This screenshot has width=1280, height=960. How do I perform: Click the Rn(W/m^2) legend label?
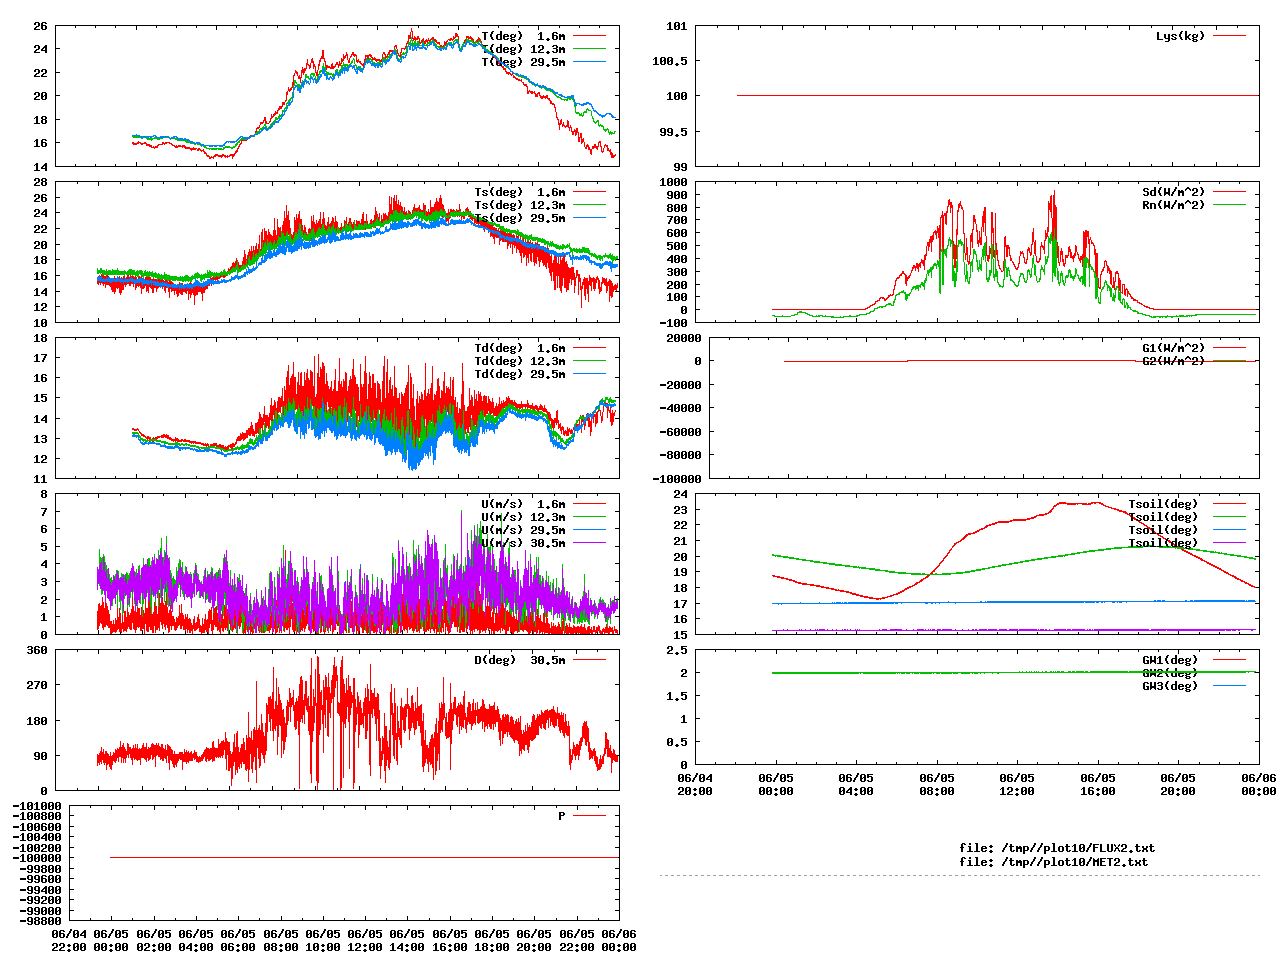[1174, 205]
